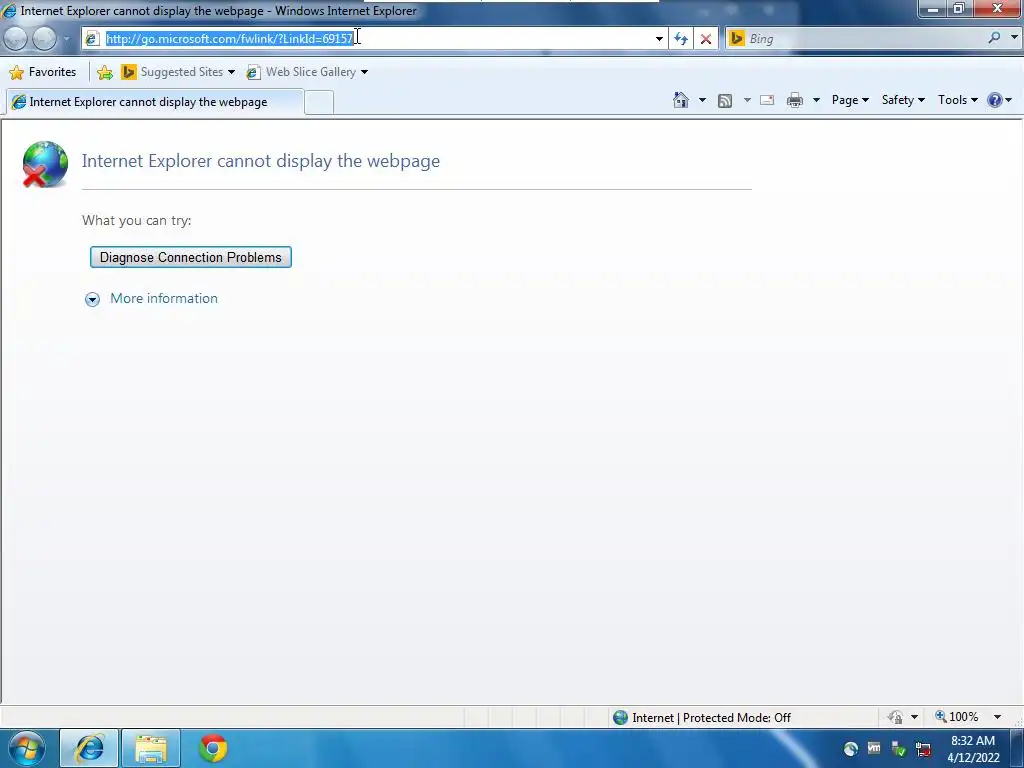Click the RSS feeds icon

point(725,100)
